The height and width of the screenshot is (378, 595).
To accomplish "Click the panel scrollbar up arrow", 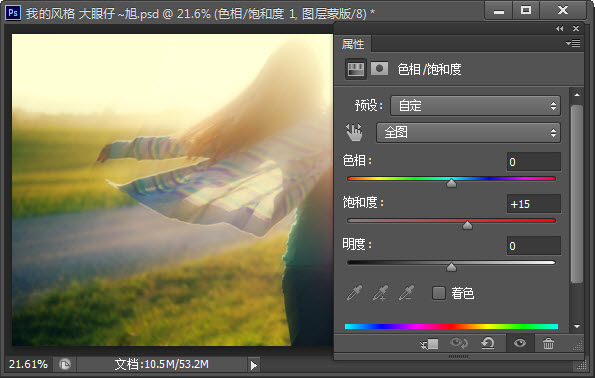I will click(x=577, y=95).
